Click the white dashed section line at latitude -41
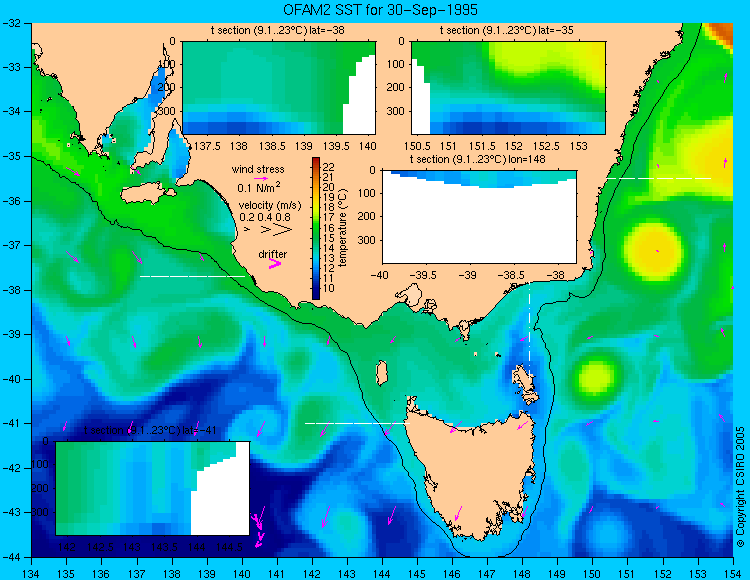 pos(357,423)
